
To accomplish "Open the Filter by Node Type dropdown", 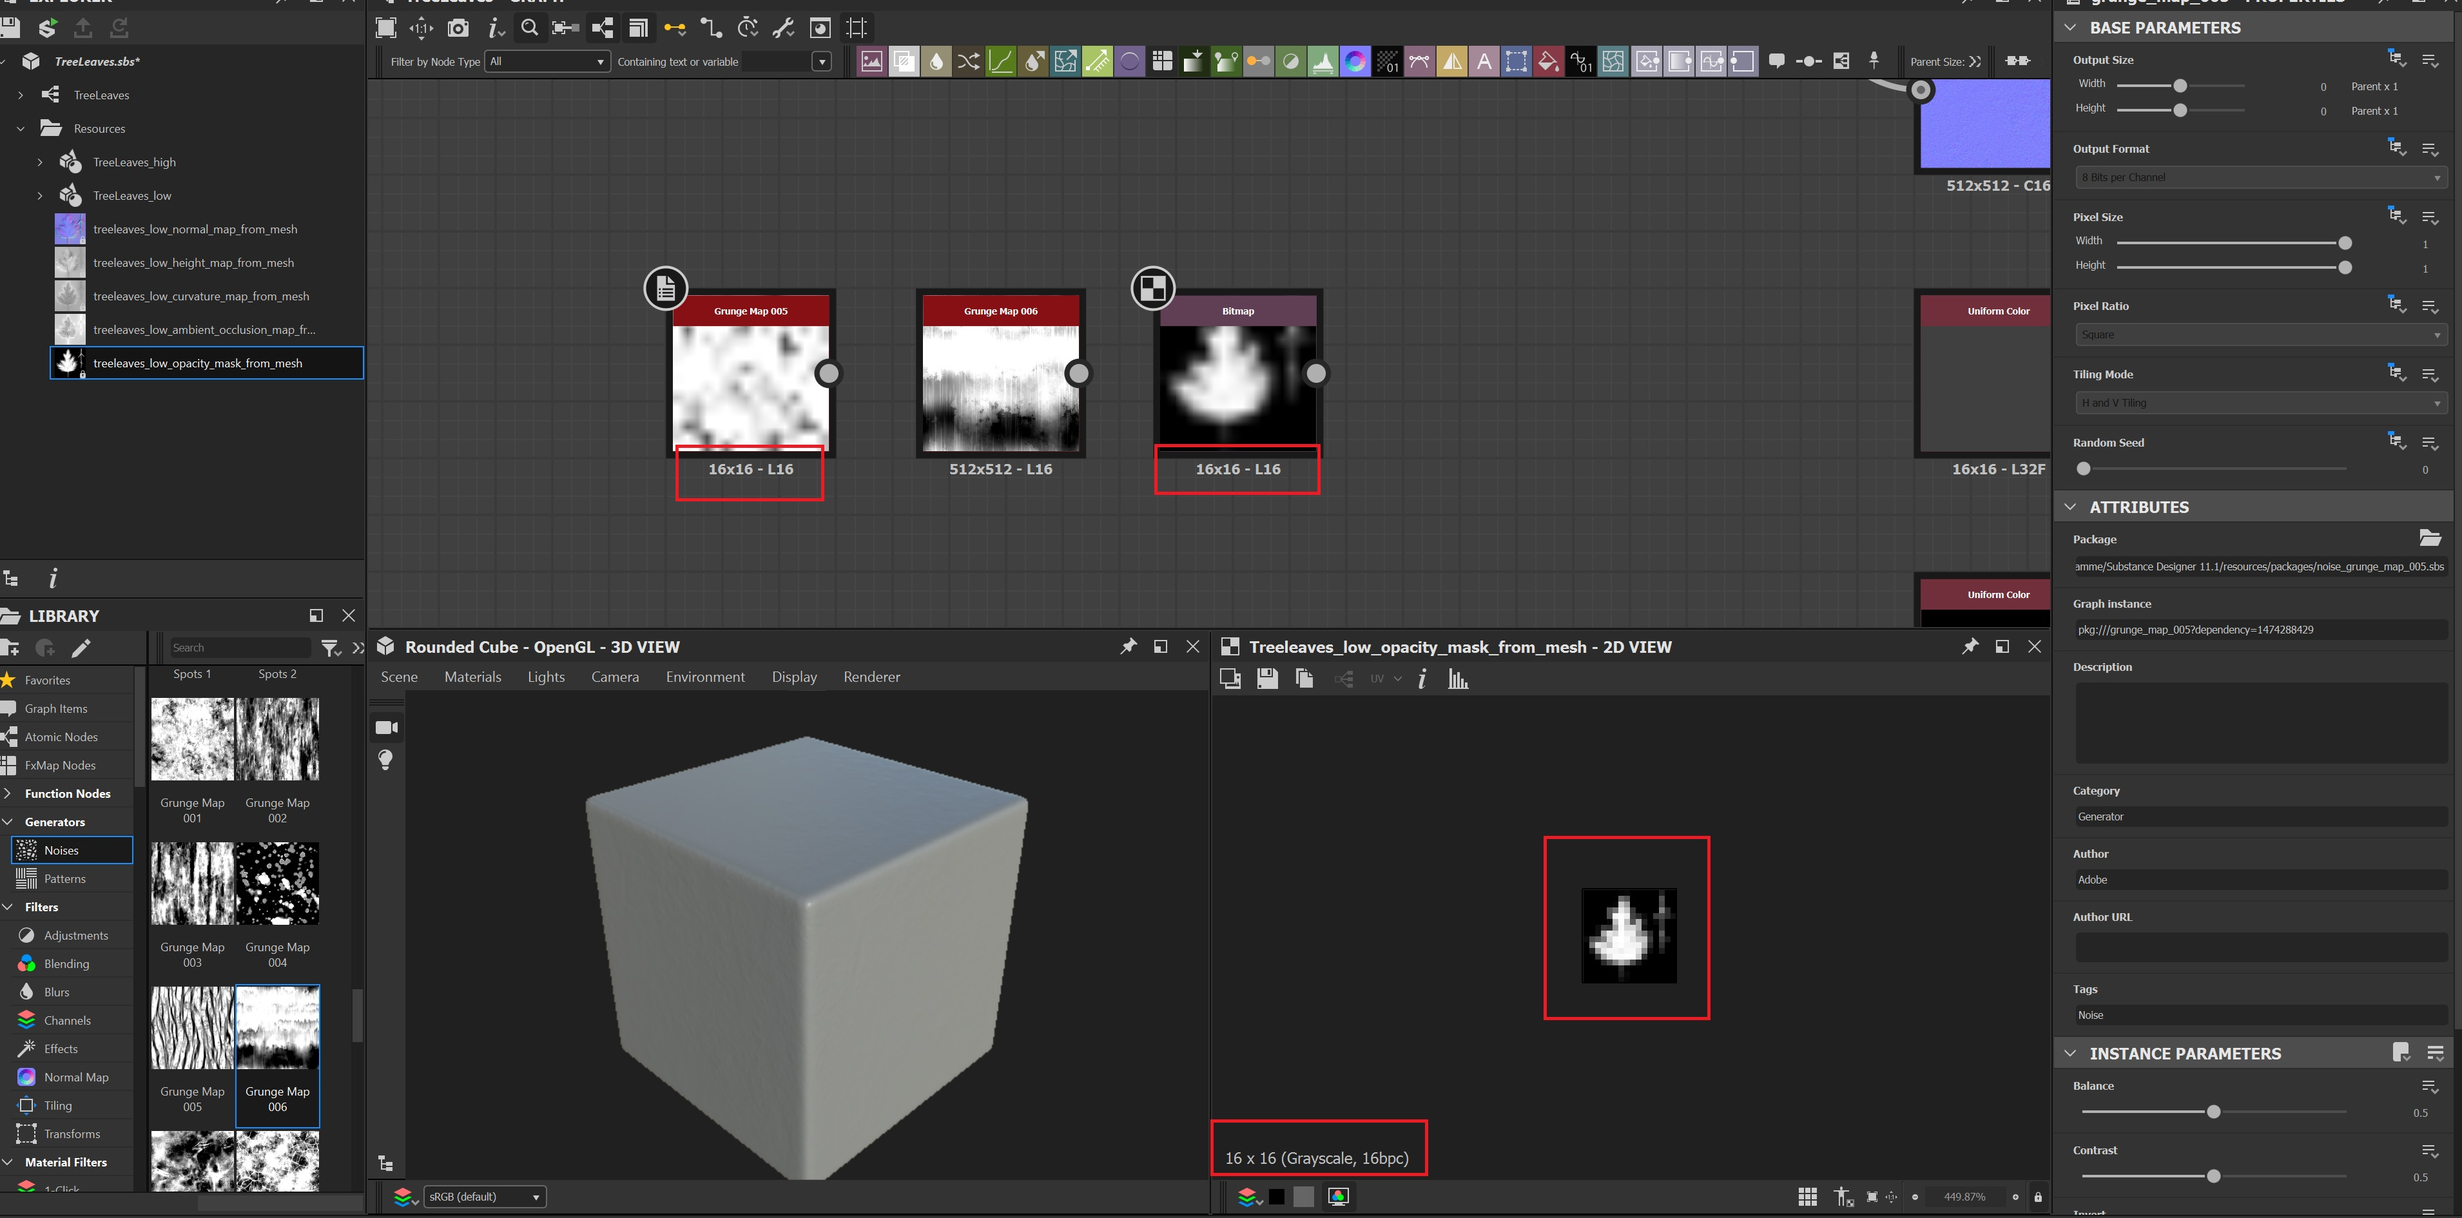I will pos(547,62).
